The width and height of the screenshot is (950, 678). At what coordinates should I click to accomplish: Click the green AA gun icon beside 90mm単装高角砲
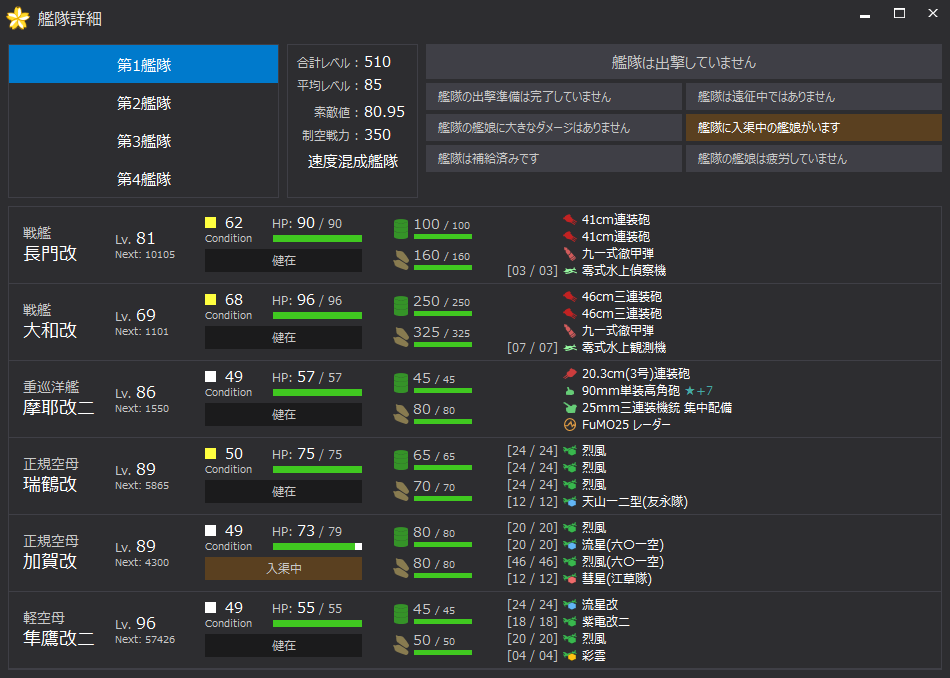coord(569,391)
